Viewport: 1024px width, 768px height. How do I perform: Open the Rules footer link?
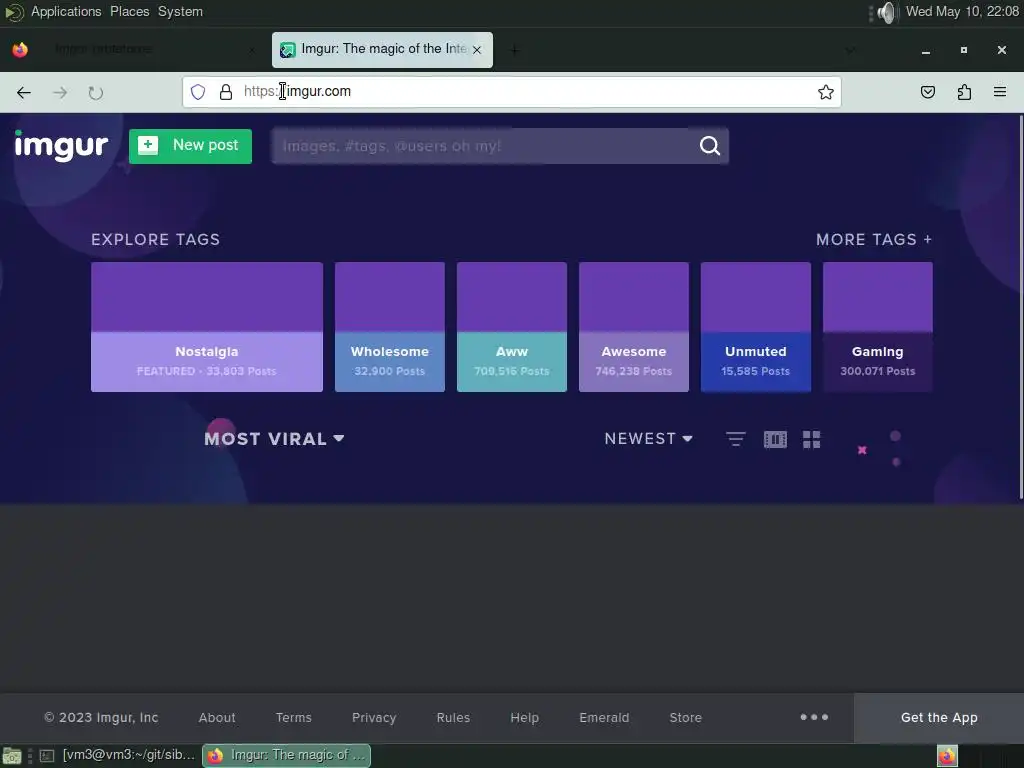(x=453, y=718)
